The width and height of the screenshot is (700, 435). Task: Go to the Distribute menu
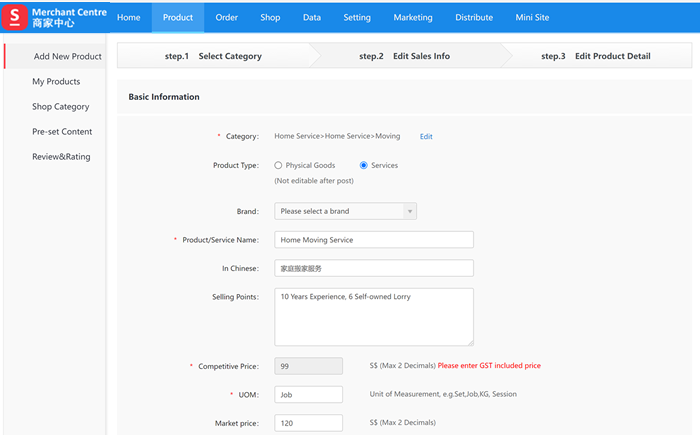[474, 17]
